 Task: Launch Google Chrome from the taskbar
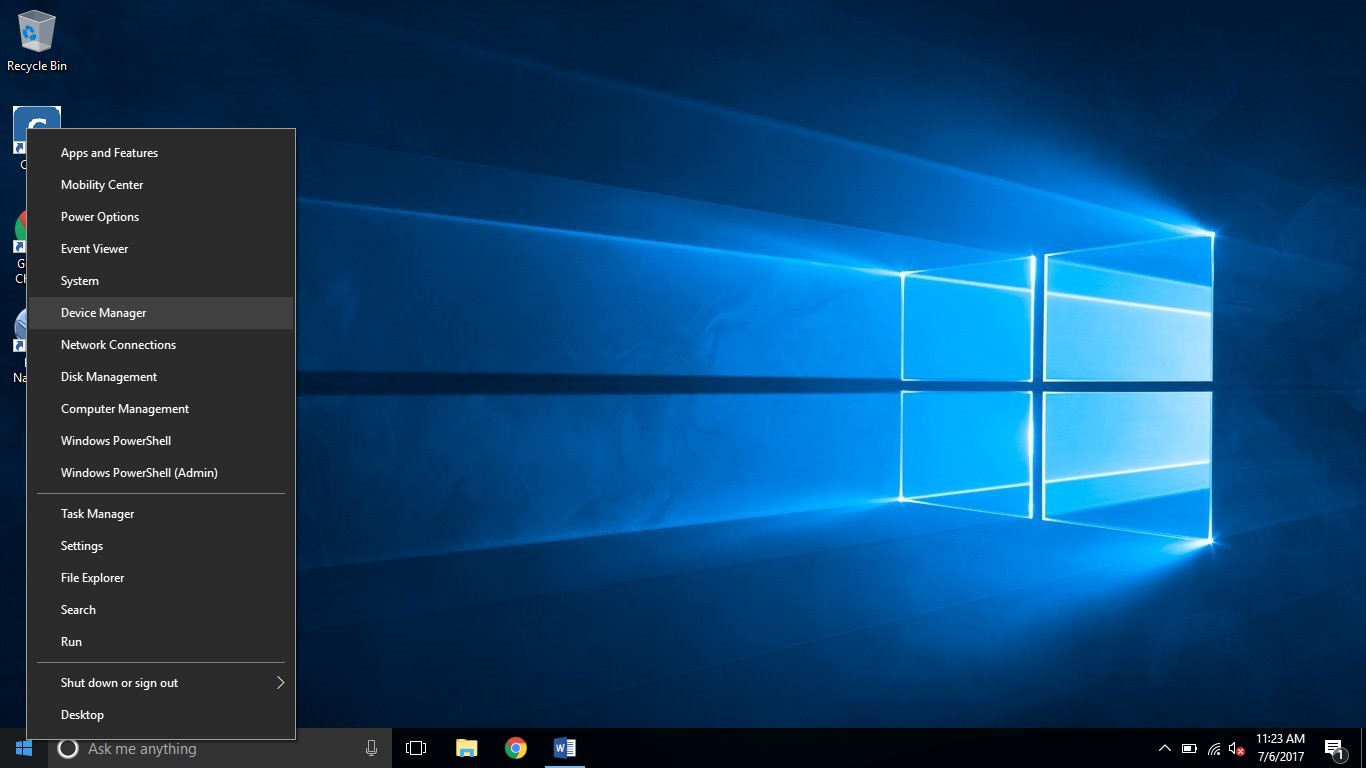tap(515, 748)
